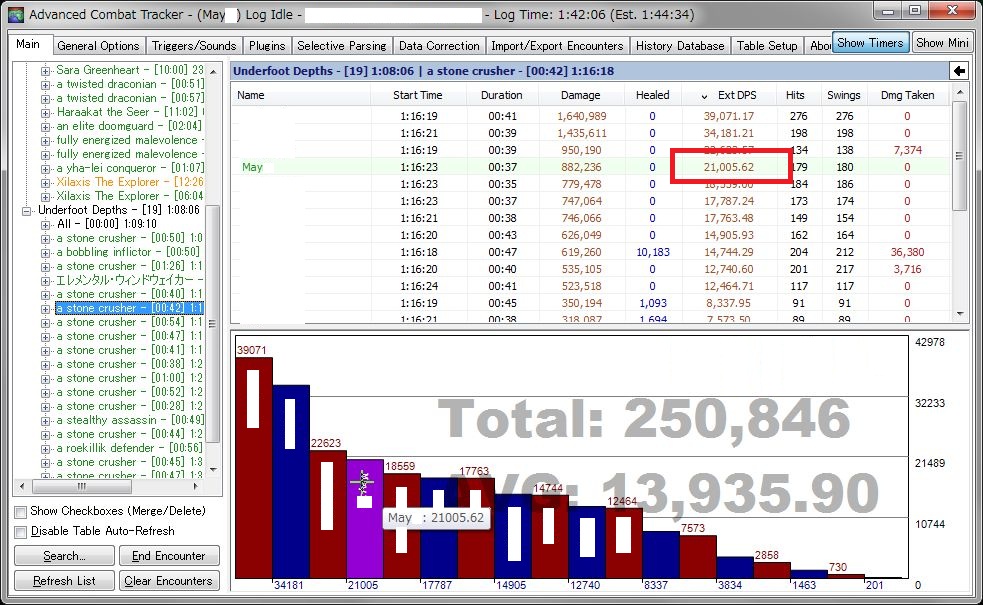Select a stone crusher [01:00] encounter
Image resolution: width=983 pixels, height=605 pixels.
(x=129, y=379)
